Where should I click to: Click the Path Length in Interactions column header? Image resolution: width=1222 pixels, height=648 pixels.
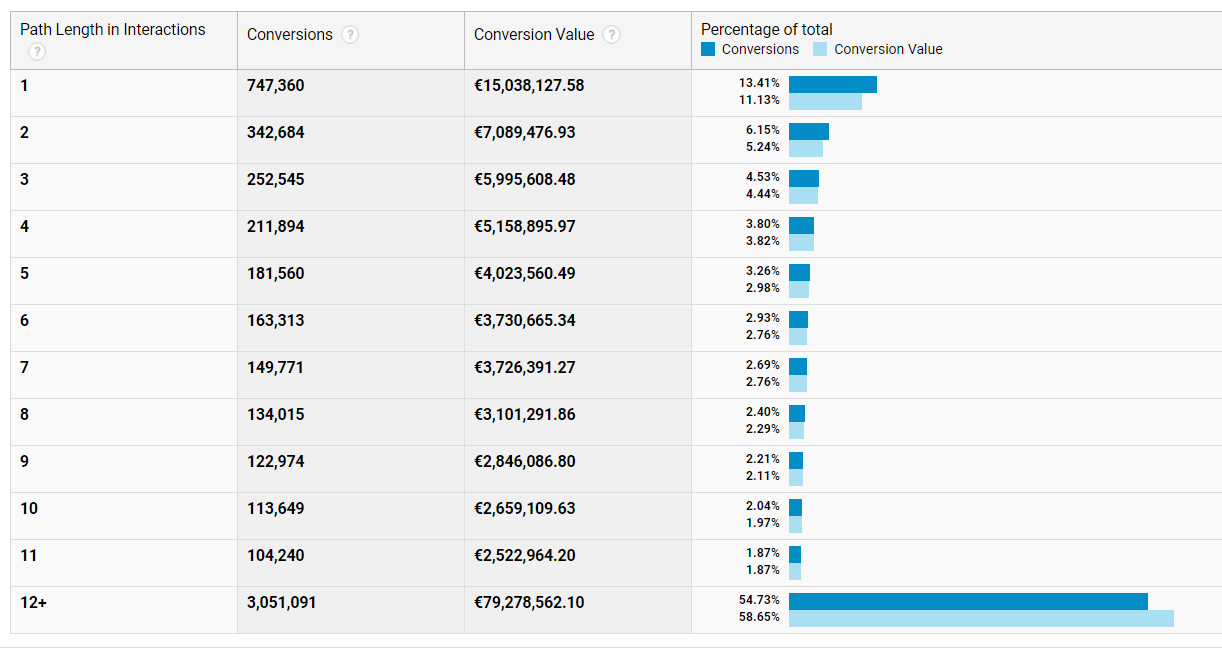[x=112, y=30]
